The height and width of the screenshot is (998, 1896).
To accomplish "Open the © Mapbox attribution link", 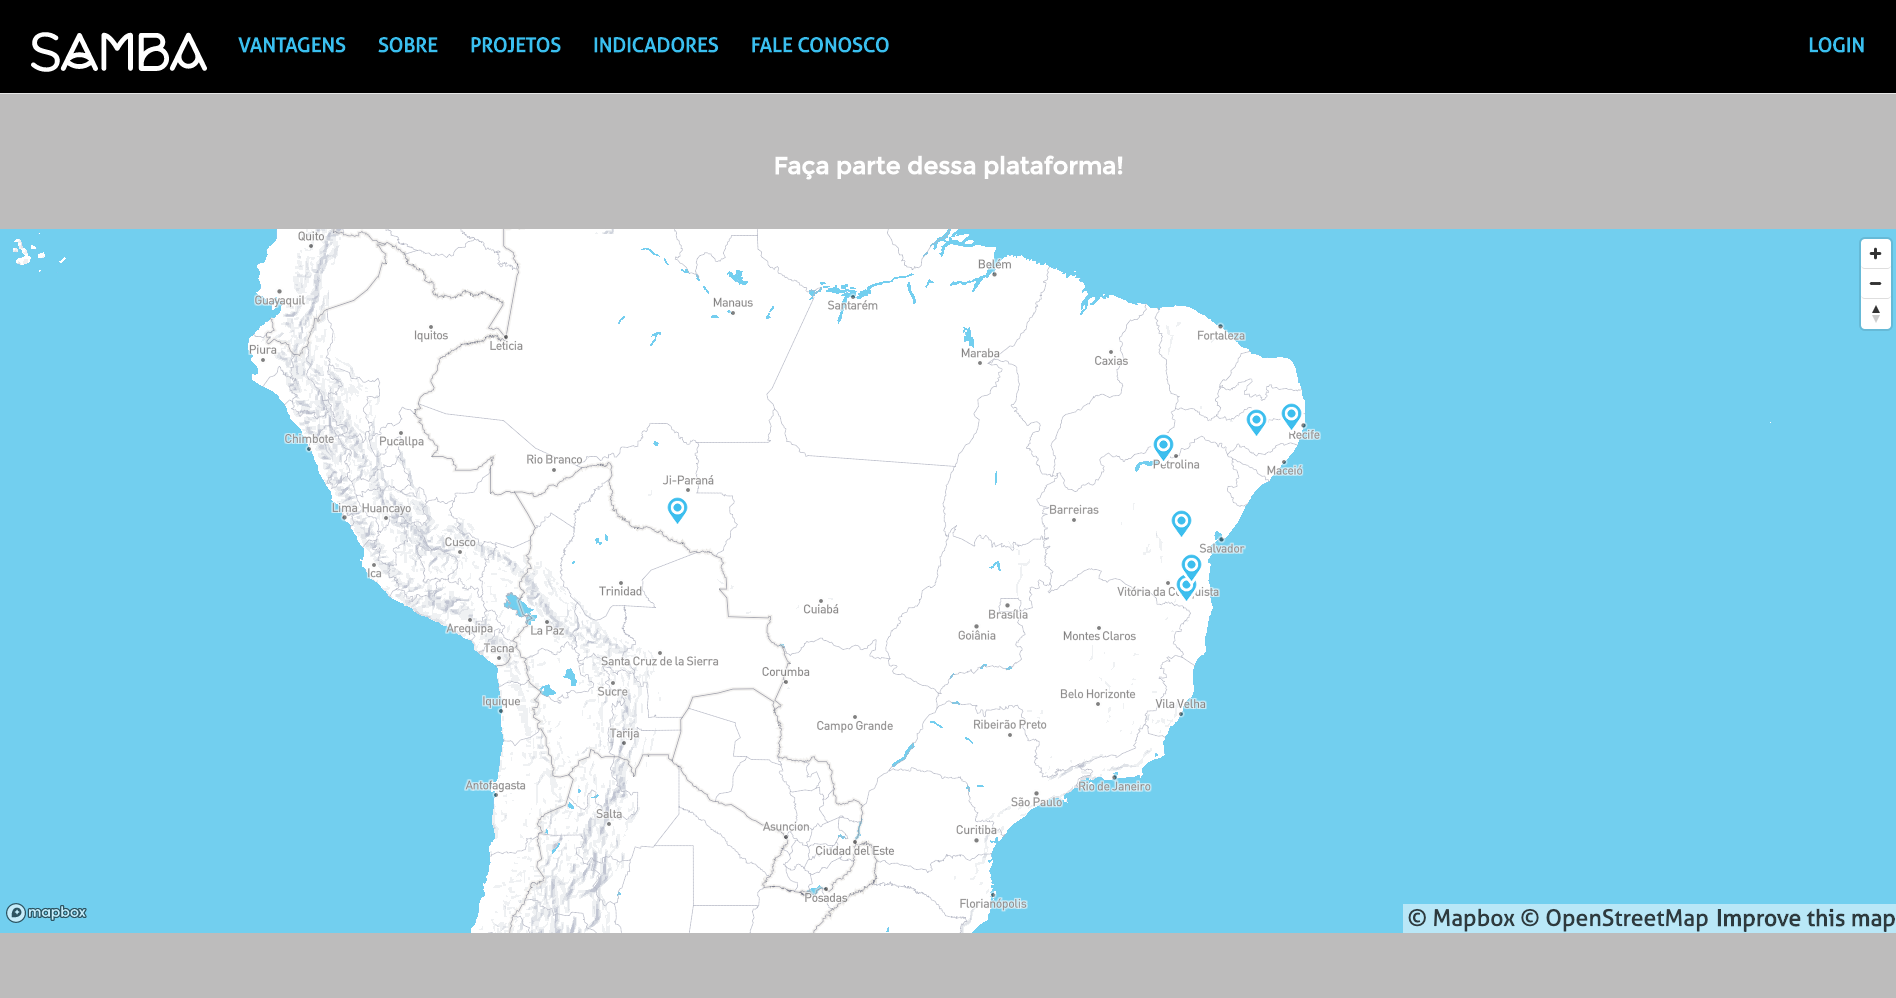I will (1461, 918).
